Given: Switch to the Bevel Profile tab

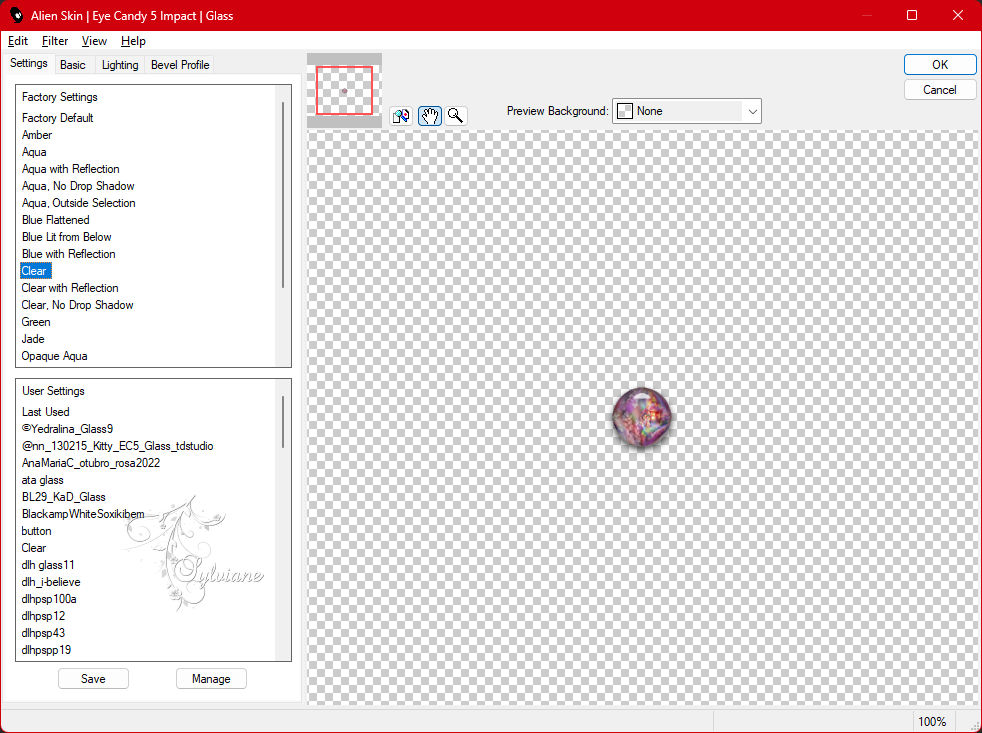Looking at the screenshot, I should (x=180, y=65).
